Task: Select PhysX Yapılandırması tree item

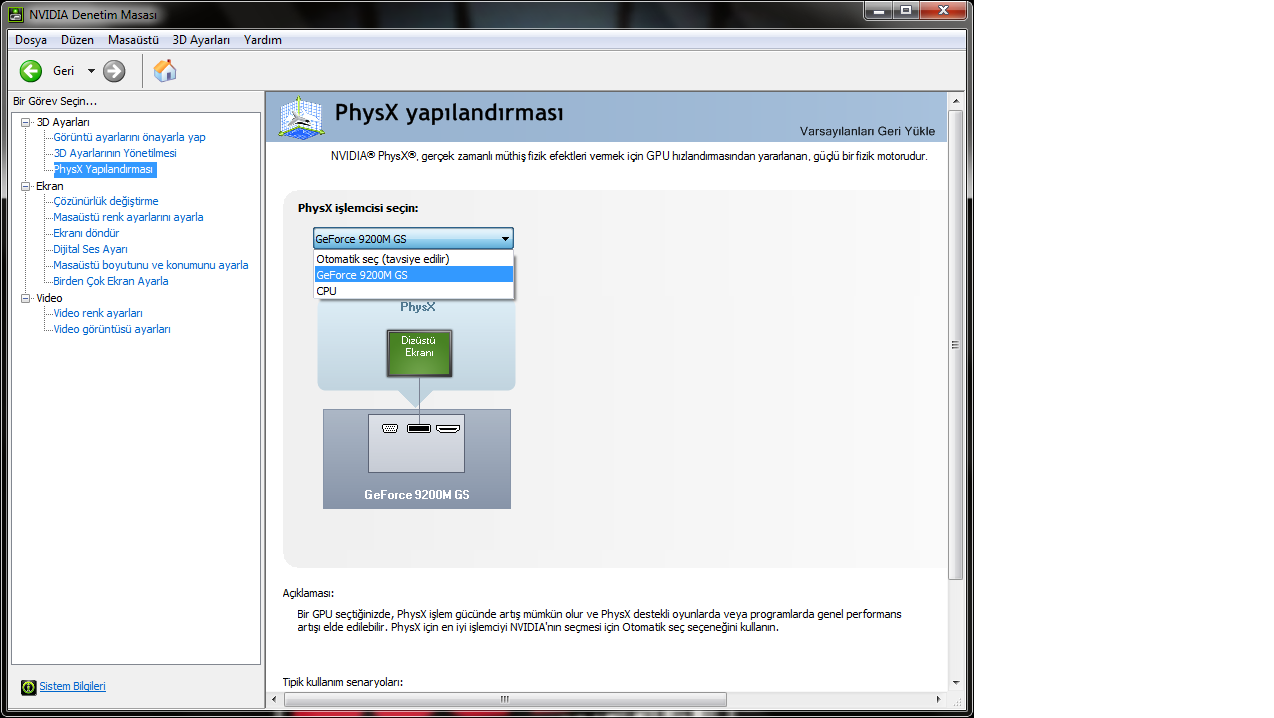Action: click(104, 170)
